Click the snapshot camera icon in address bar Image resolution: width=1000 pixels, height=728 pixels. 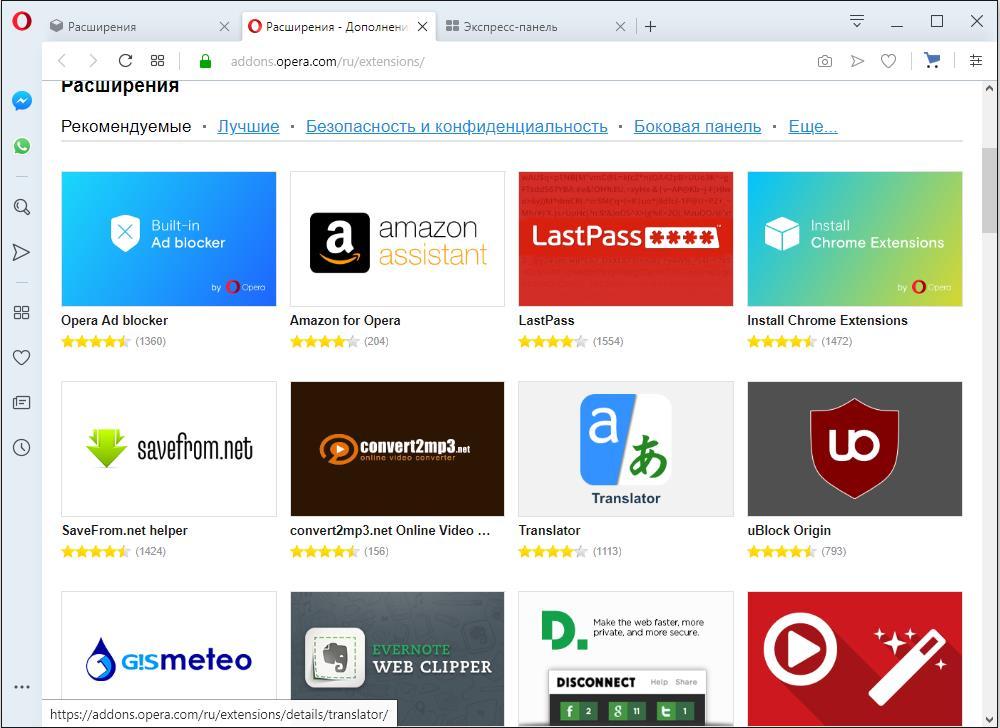[x=824, y=61]
